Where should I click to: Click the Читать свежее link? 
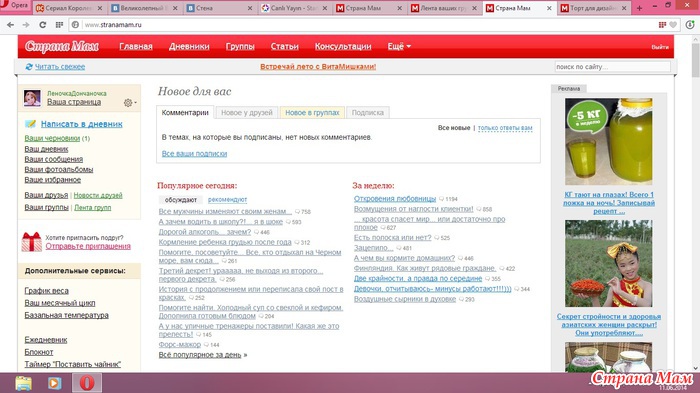(x=60, y=67)
